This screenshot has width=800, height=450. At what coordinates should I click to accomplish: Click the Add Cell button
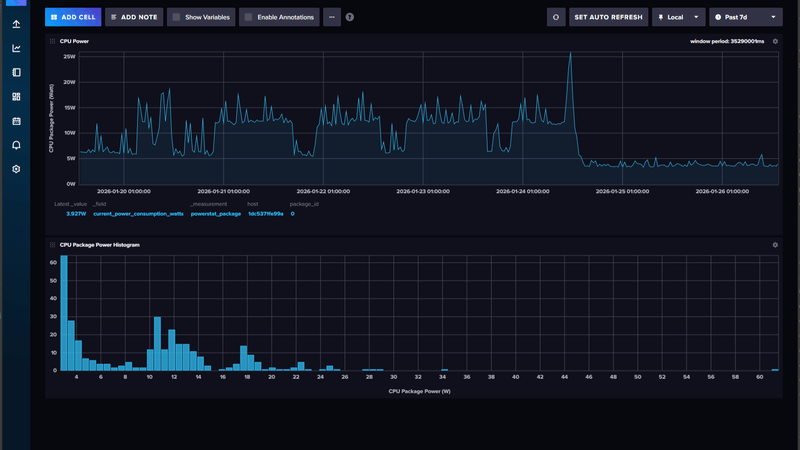[x=73, y=17]
